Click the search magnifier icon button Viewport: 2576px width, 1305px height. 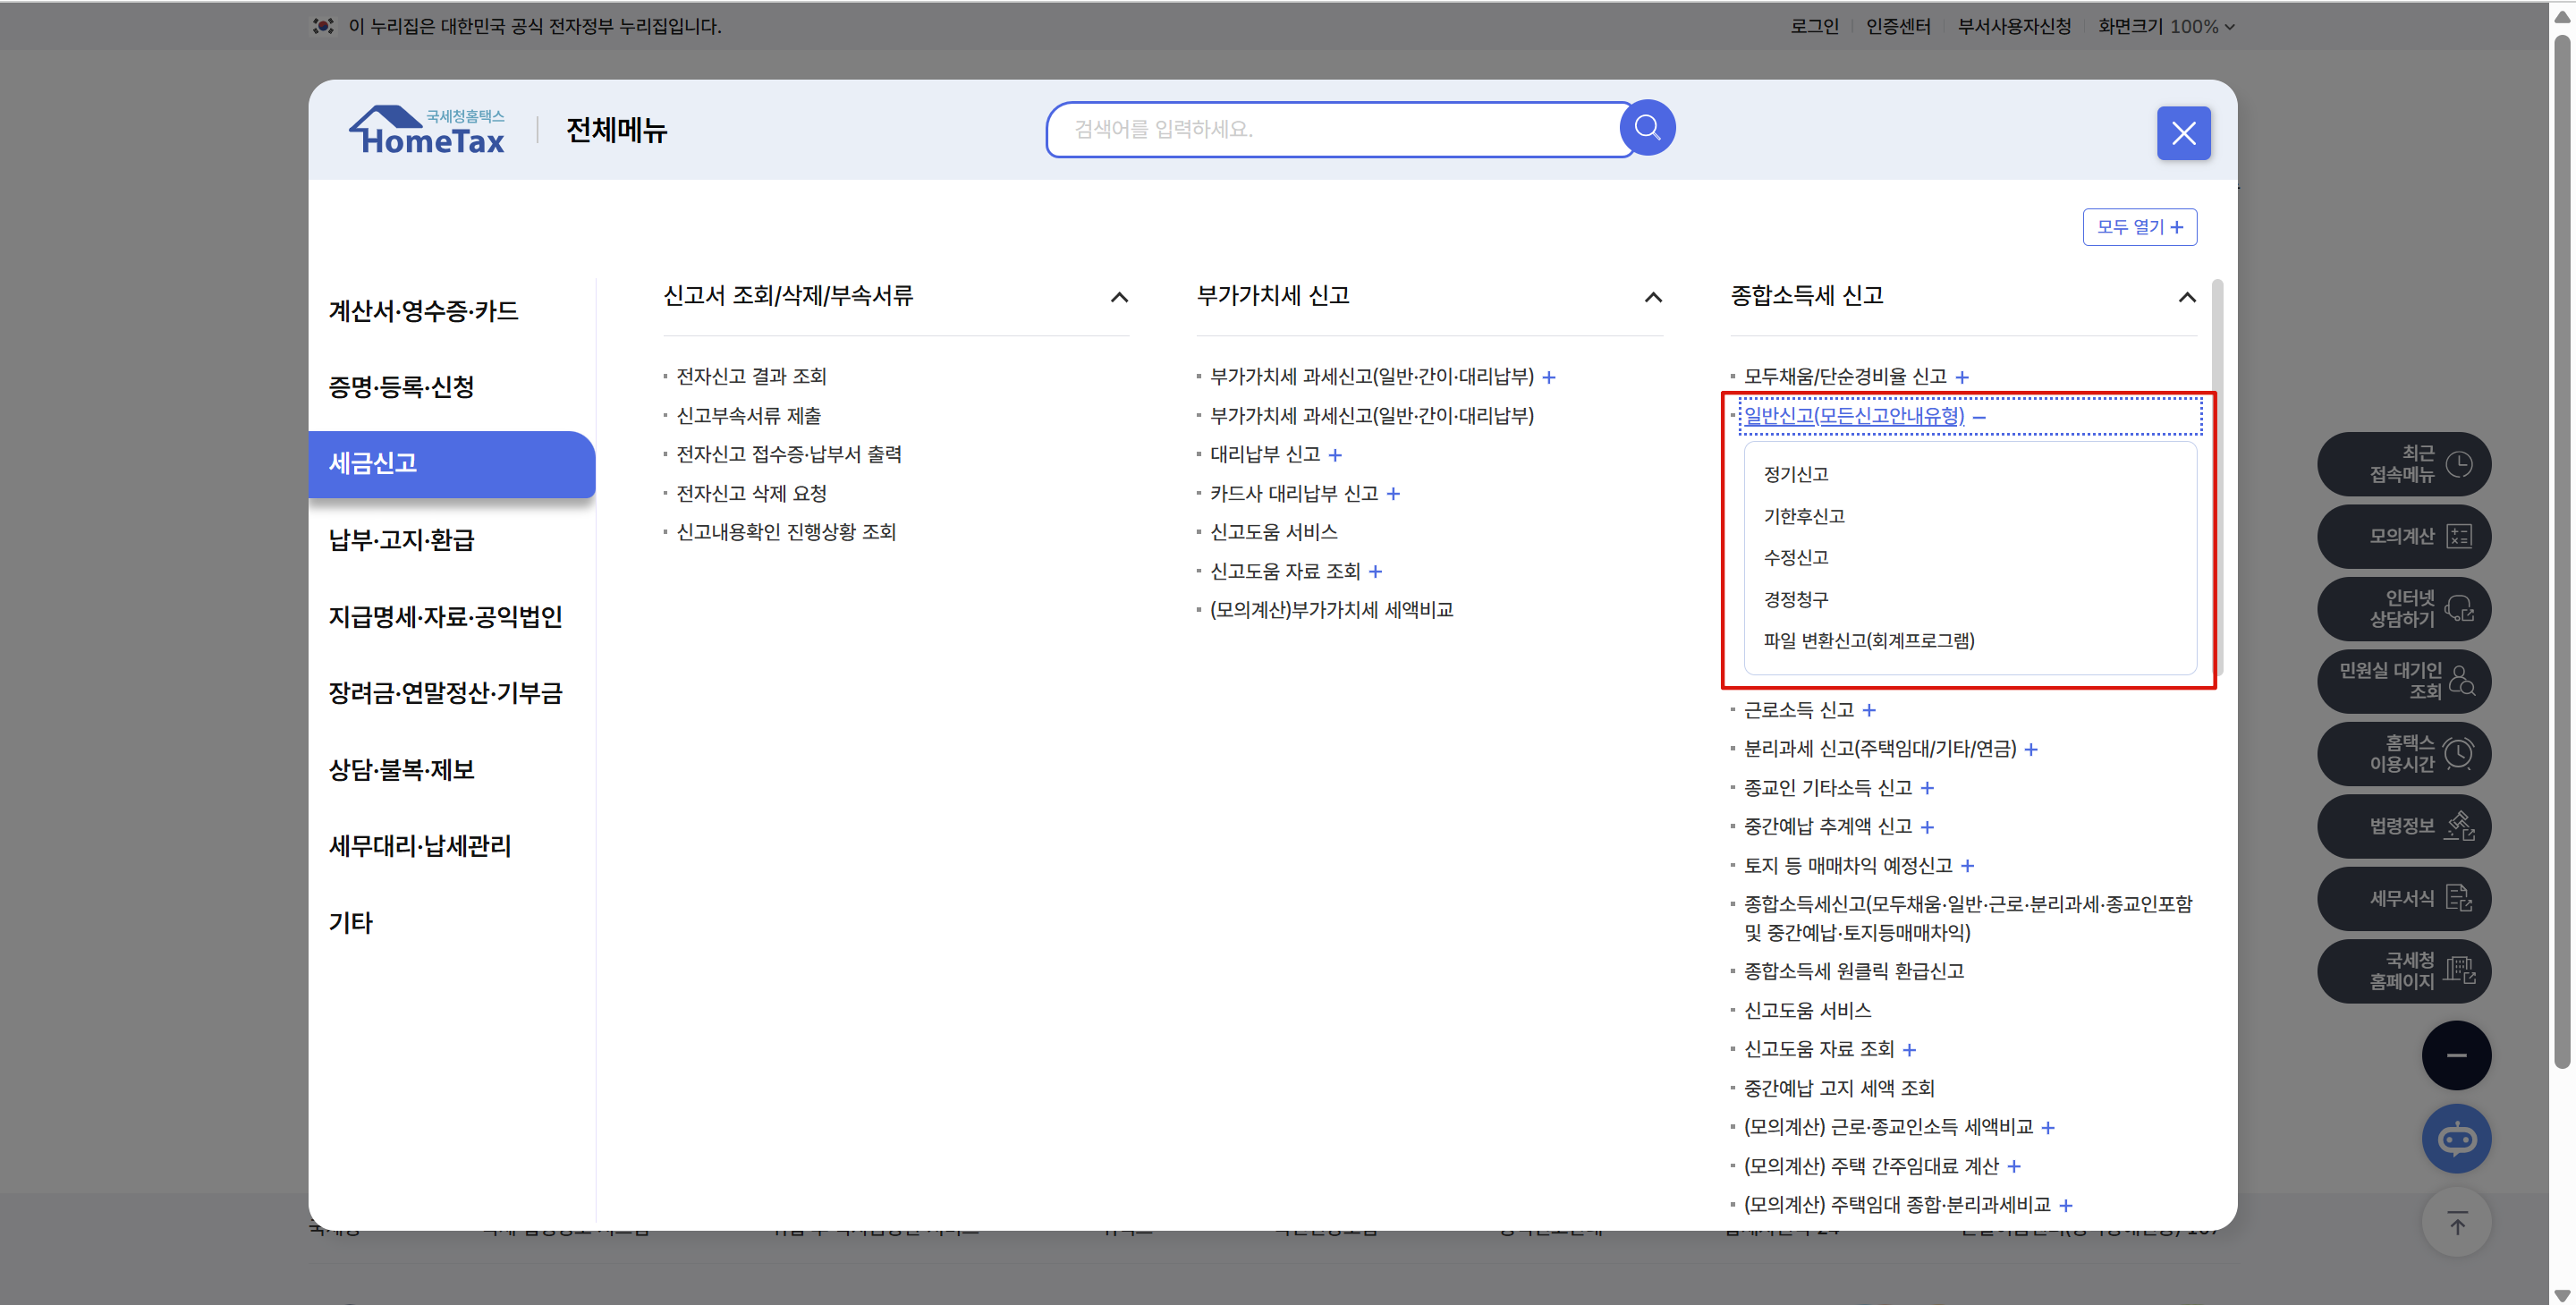coord(1646,128)
